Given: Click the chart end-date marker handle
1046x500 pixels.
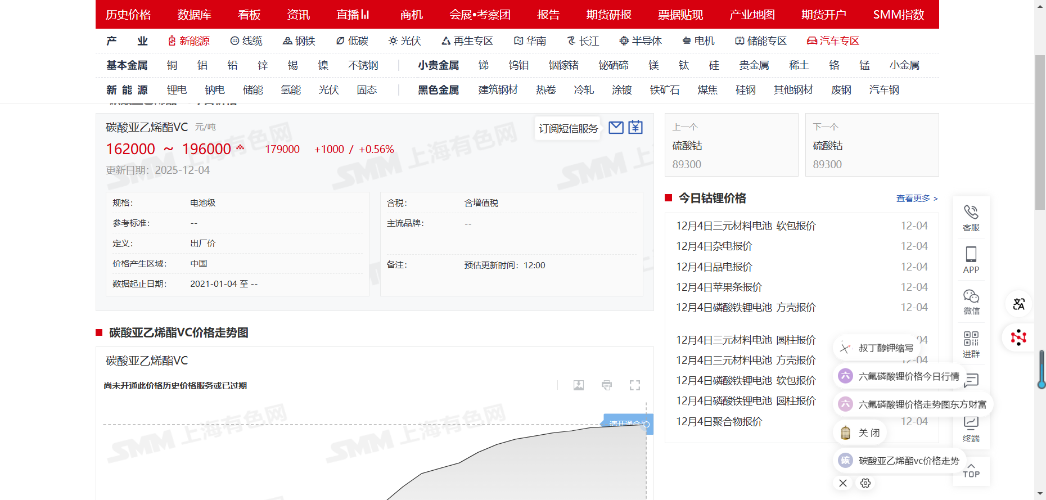Looking at the screenshot, I should tap(646, 423).
